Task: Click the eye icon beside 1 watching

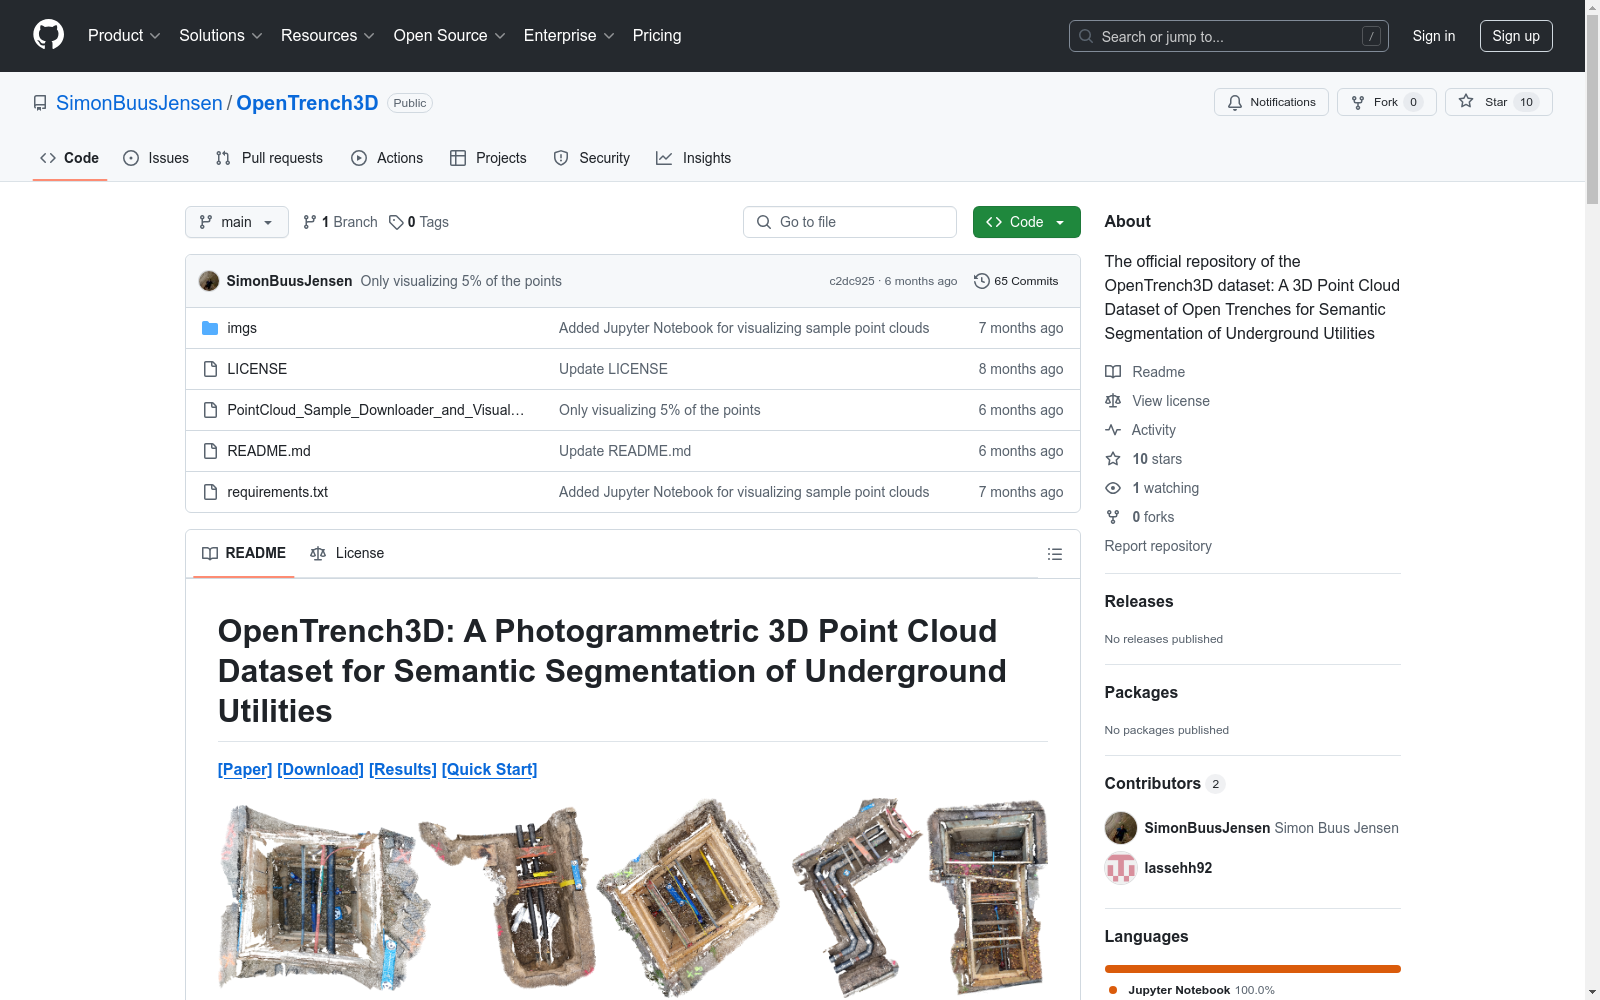Action: pos(1113,488)
